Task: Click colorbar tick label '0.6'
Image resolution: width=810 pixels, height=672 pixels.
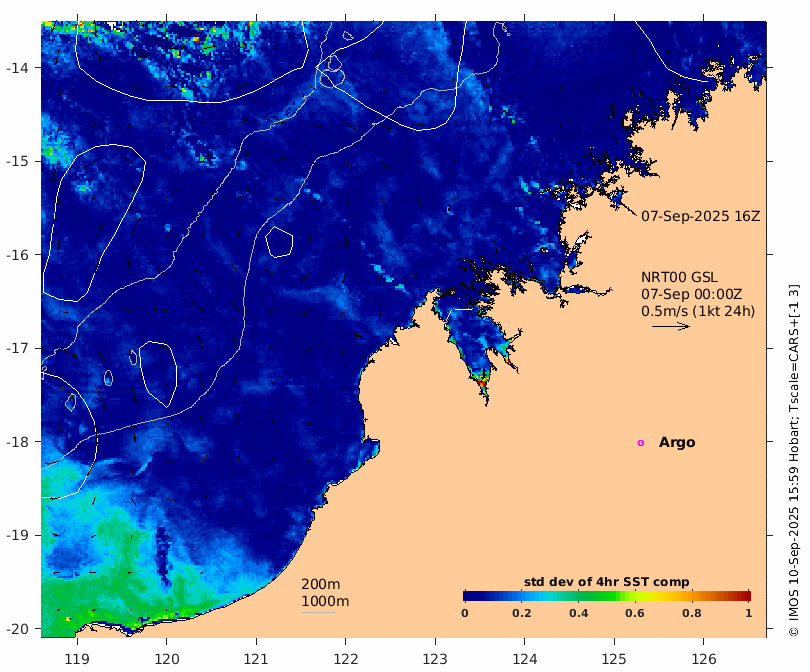Action: [634, 613]
